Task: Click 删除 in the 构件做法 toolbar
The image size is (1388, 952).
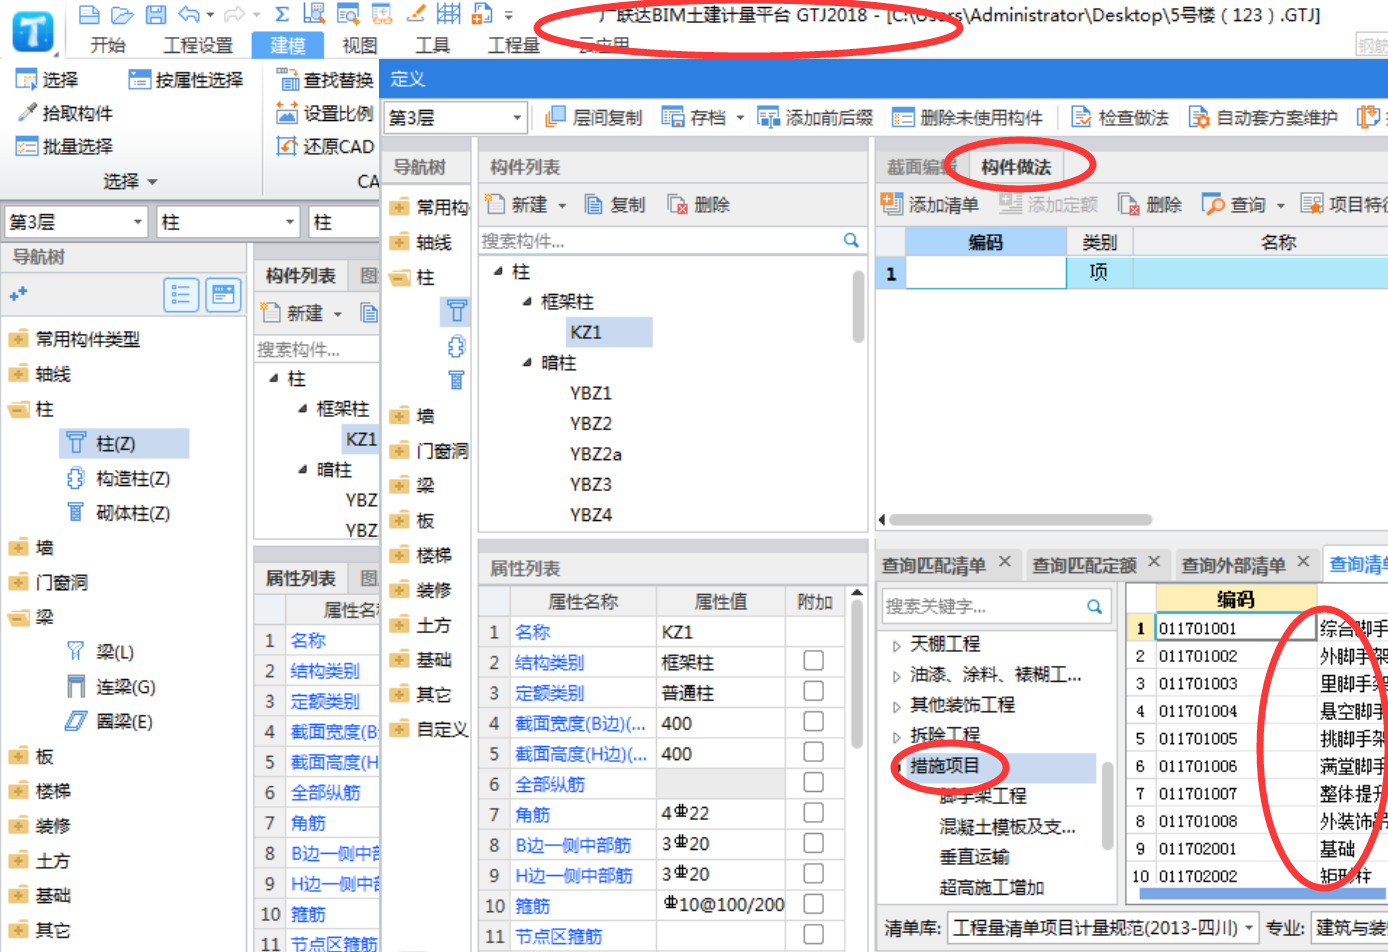Action: click(1150, 204)
